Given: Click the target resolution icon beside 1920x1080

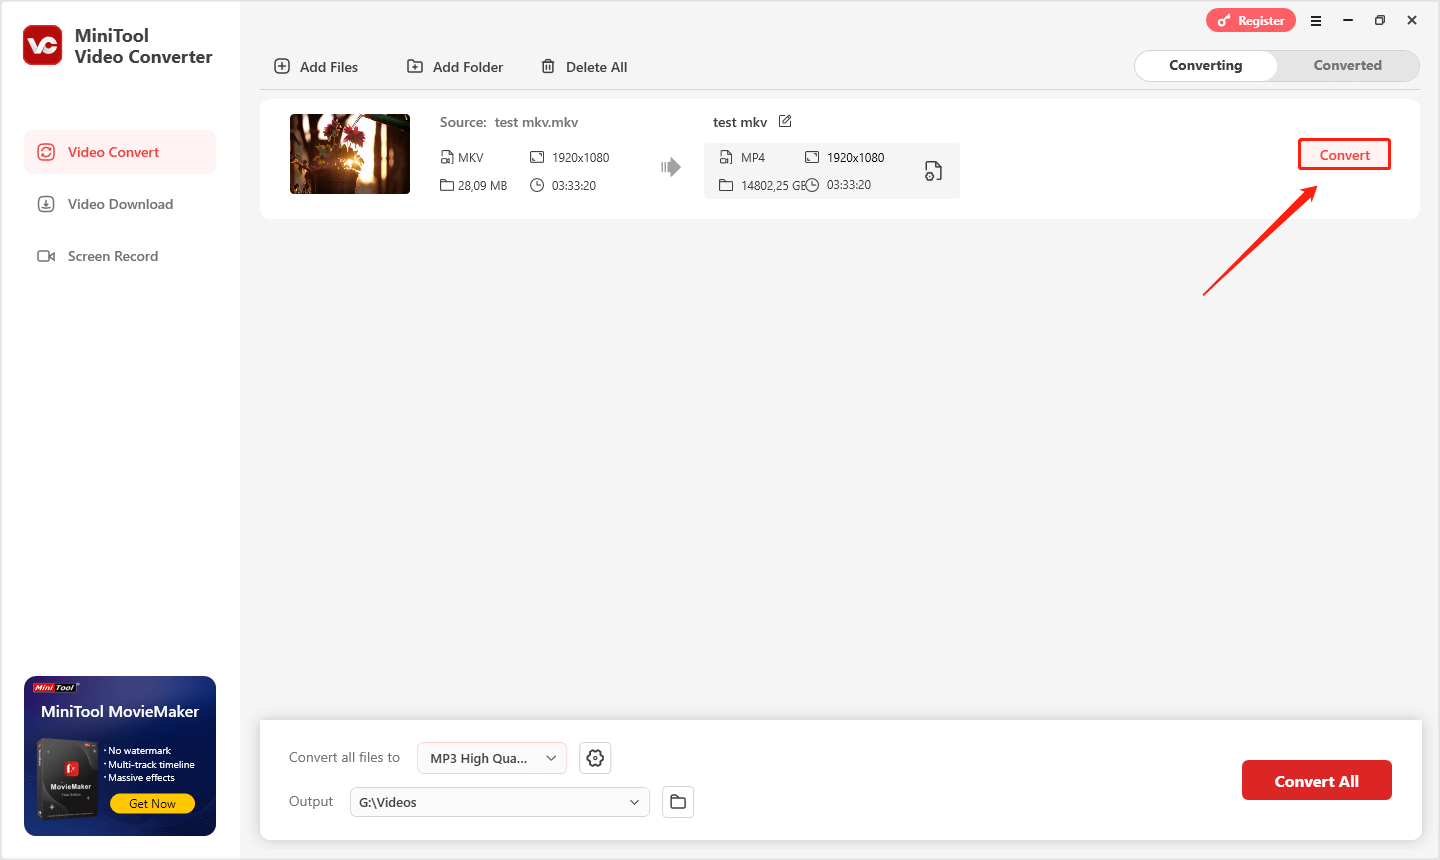Looking at the screenshot, I should [812, 157].
